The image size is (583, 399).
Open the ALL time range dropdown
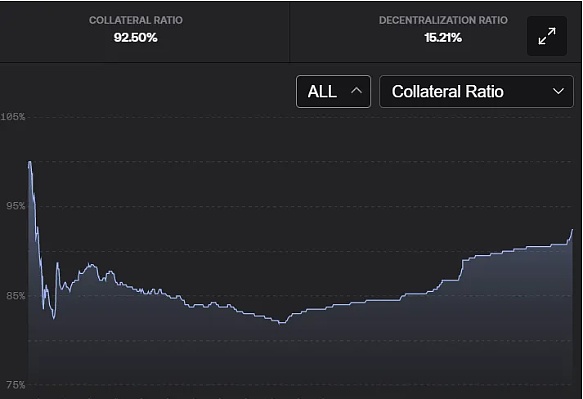coord(334,91)
